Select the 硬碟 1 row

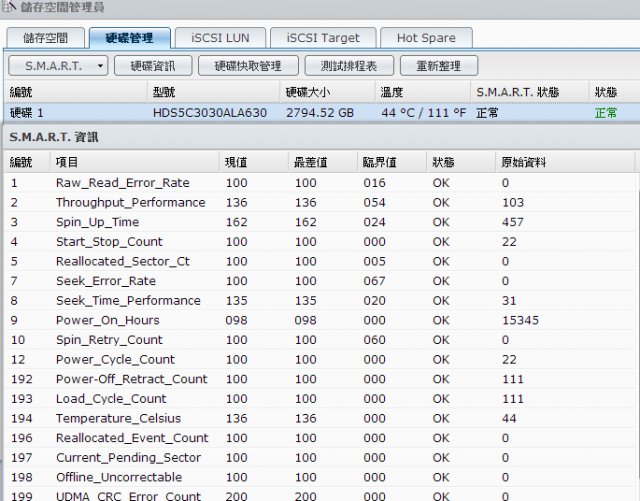322,113
